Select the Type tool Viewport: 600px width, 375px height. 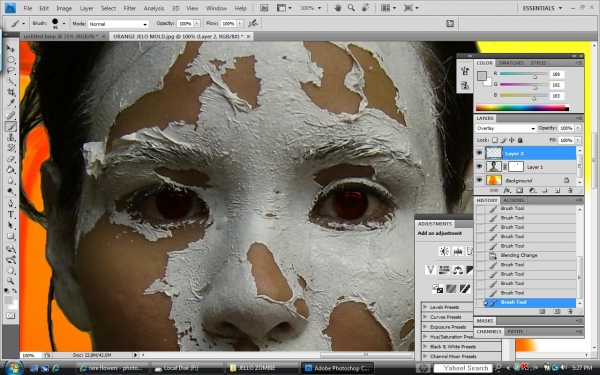point(10,214)
